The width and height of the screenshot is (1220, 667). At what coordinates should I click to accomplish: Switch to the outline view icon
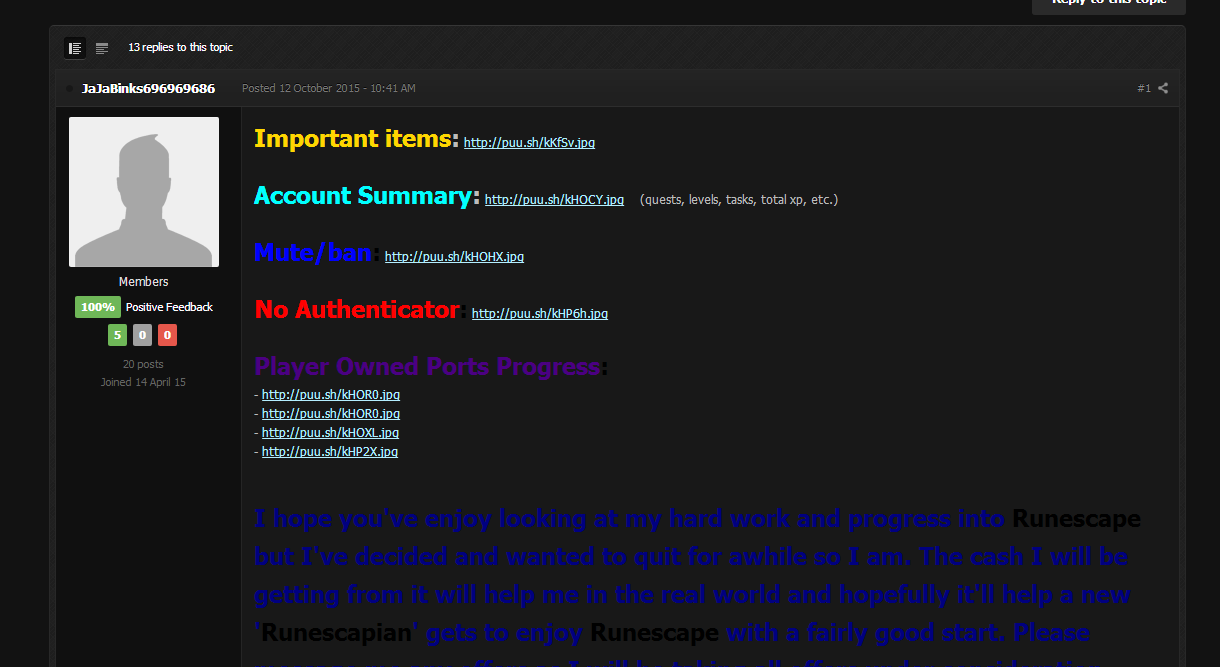[x=102, y=48]
